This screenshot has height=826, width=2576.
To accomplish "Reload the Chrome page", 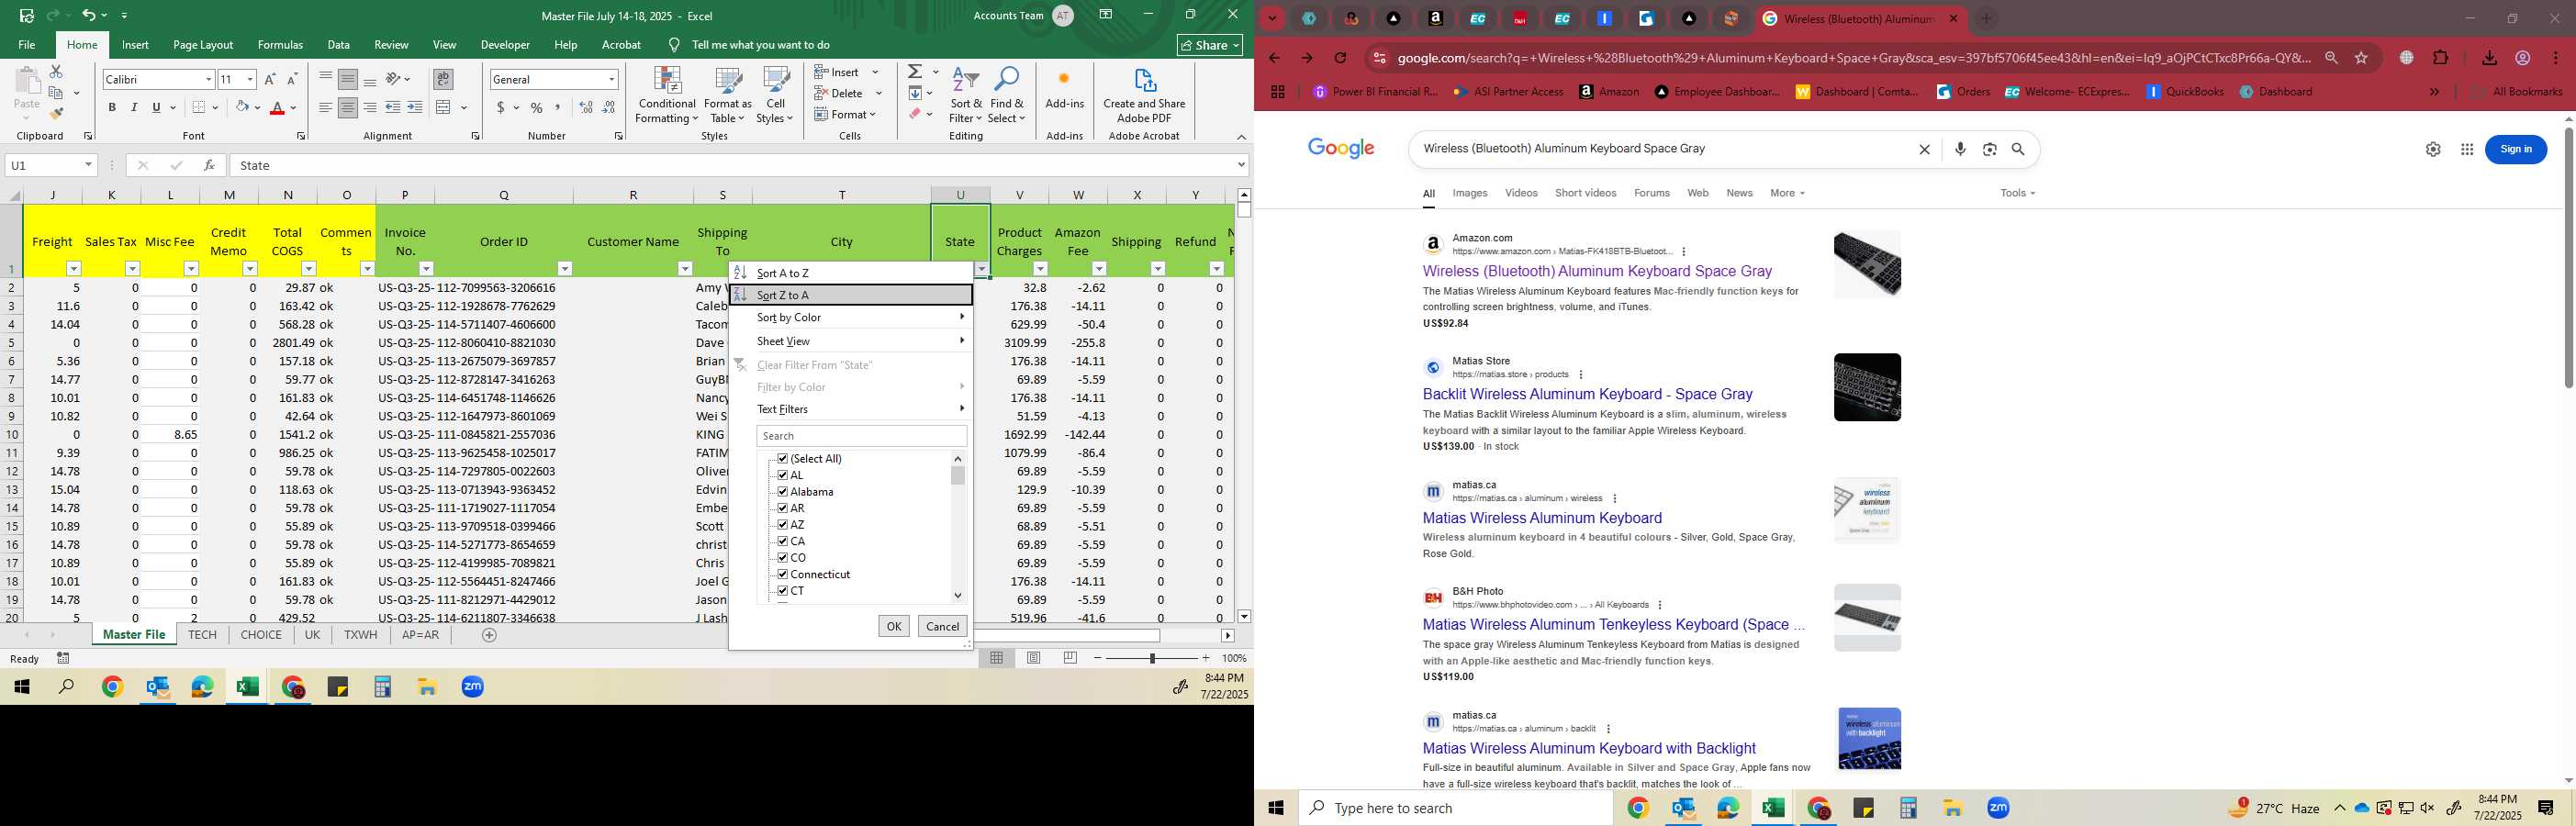I will point(1341,58).
